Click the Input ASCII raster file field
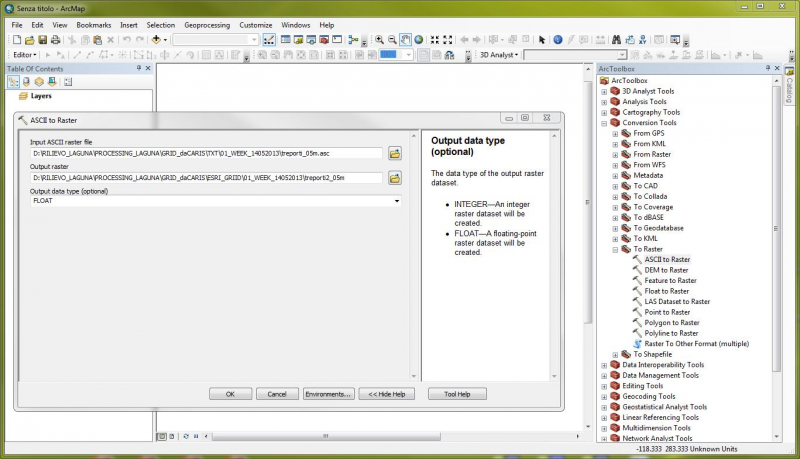This screenshot has height=459, width=800. (x=206, y=153)
